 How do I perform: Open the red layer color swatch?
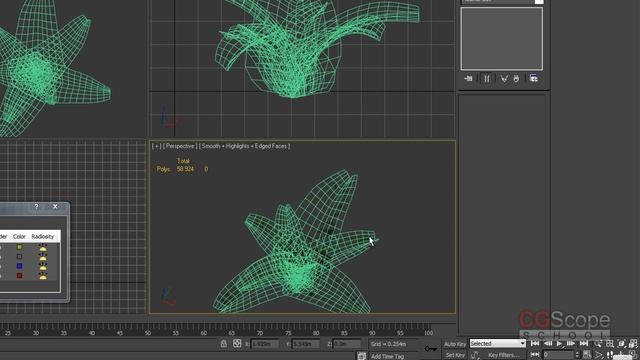tap(19, 276)
